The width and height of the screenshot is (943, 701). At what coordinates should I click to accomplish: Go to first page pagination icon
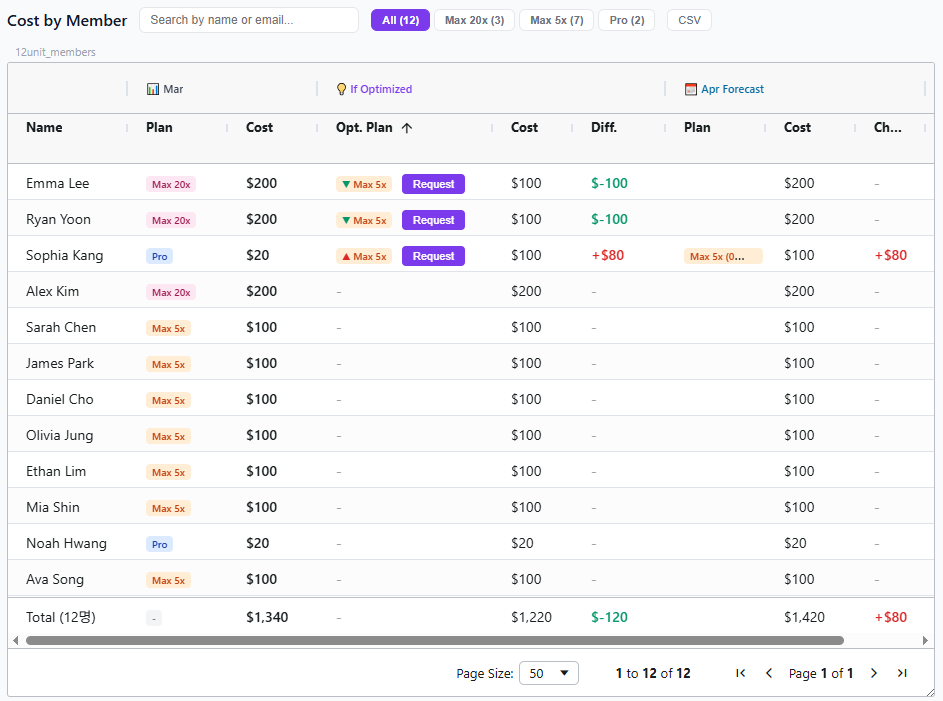(x=740, y=673)
